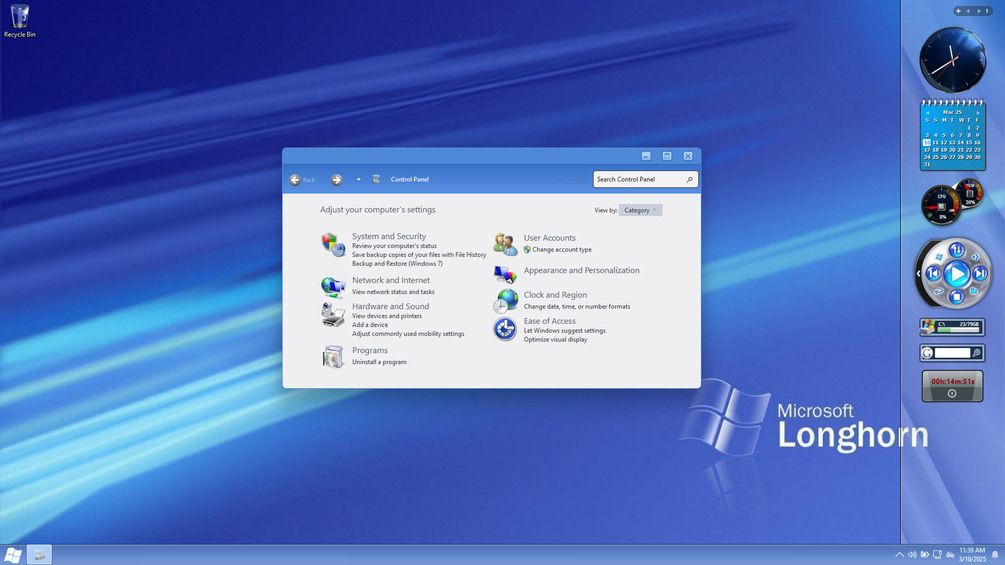The image size is (1005, 565).
Task: Click the volume speaker tray icon
Action: tap(912, 555)
